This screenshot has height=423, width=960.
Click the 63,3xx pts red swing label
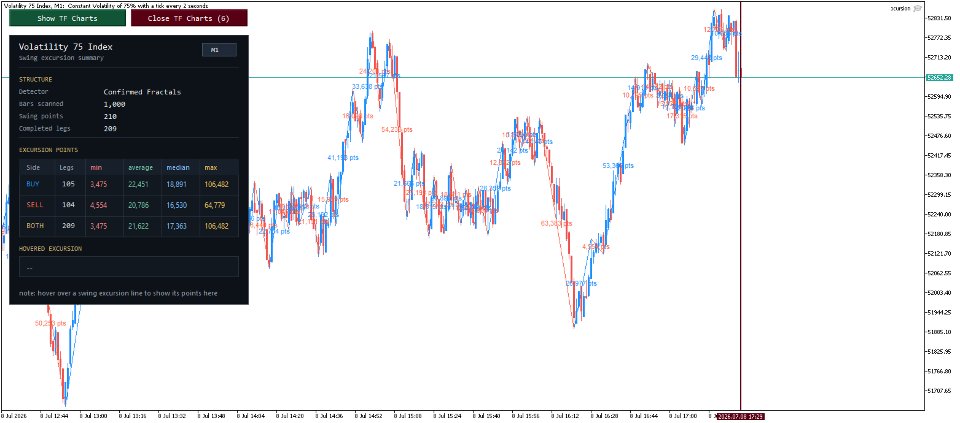pos(557,224)
